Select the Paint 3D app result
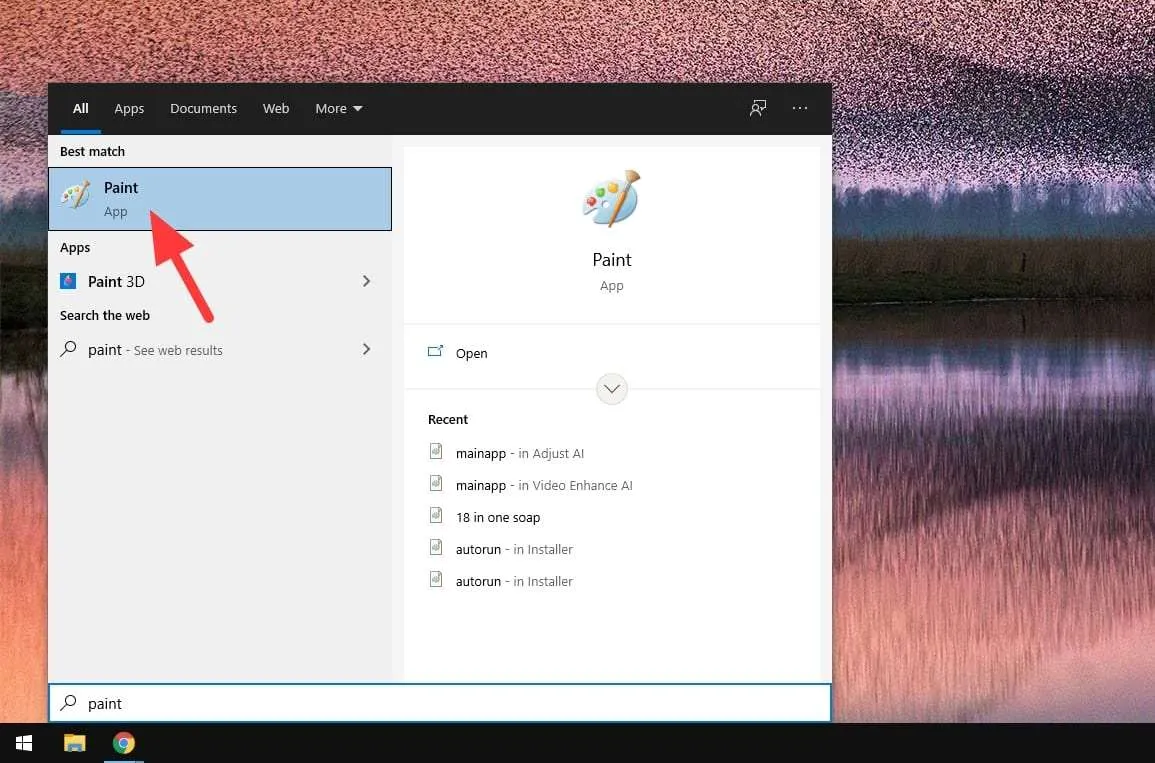 tap(220, 281)
